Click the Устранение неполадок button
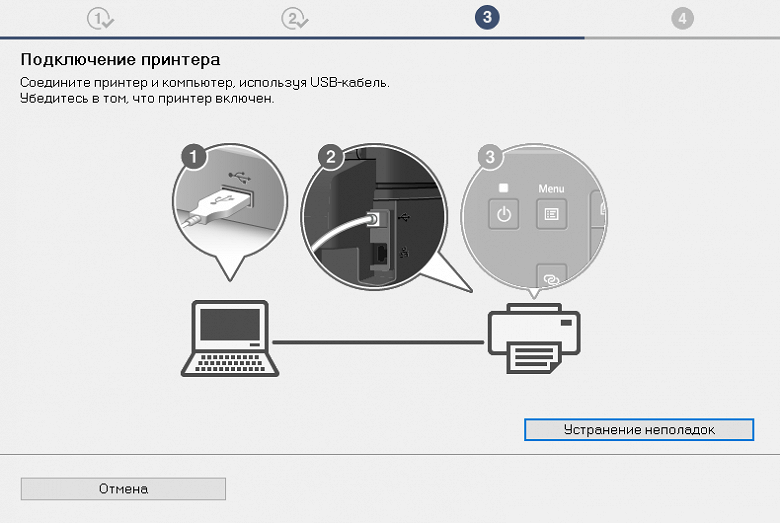 pyautogui.click(x=639, y=429)
